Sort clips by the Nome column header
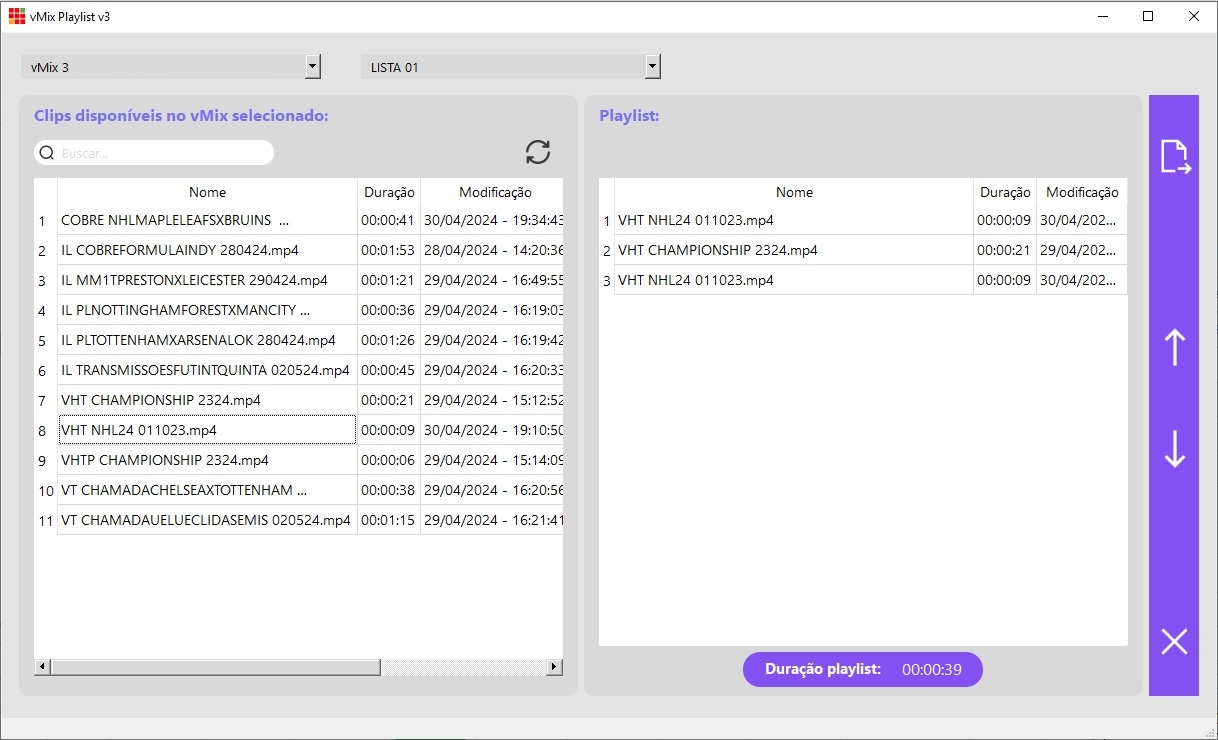This screenshot has width=1218, height=740. (x=207, y=192)
